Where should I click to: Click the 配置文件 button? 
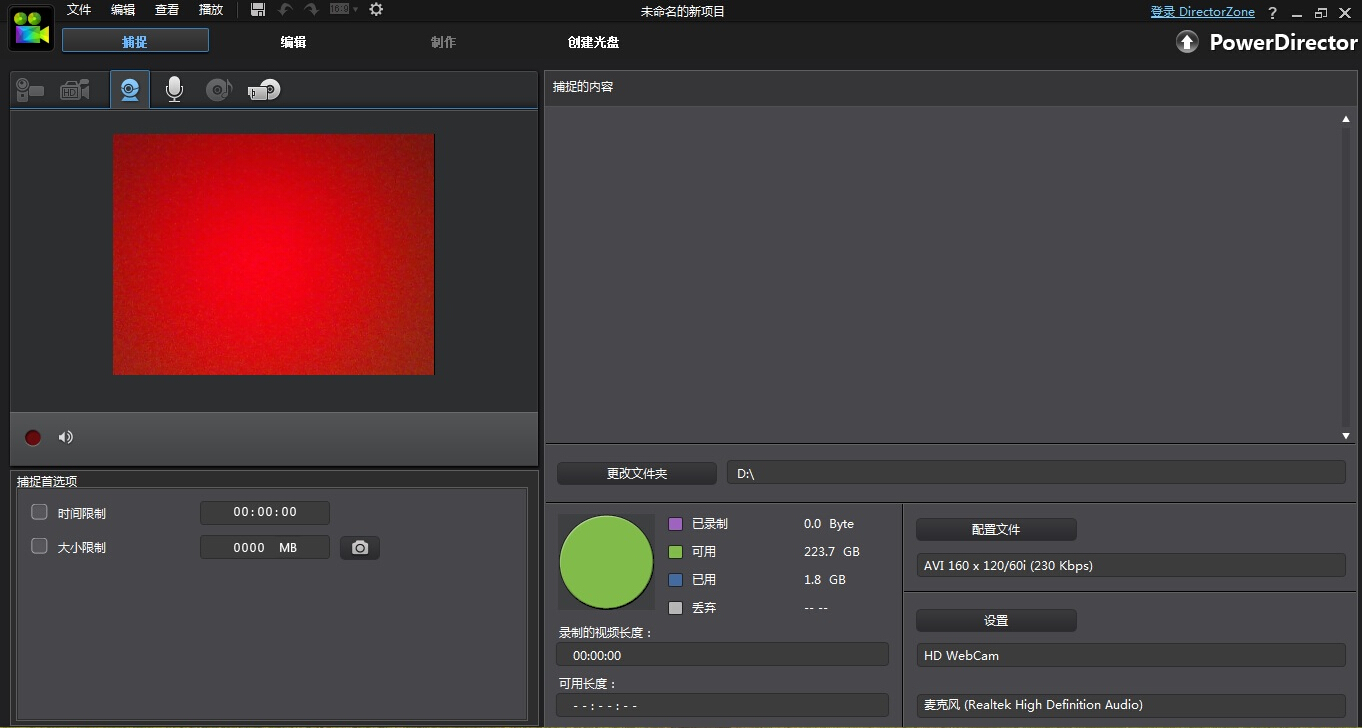996,529
